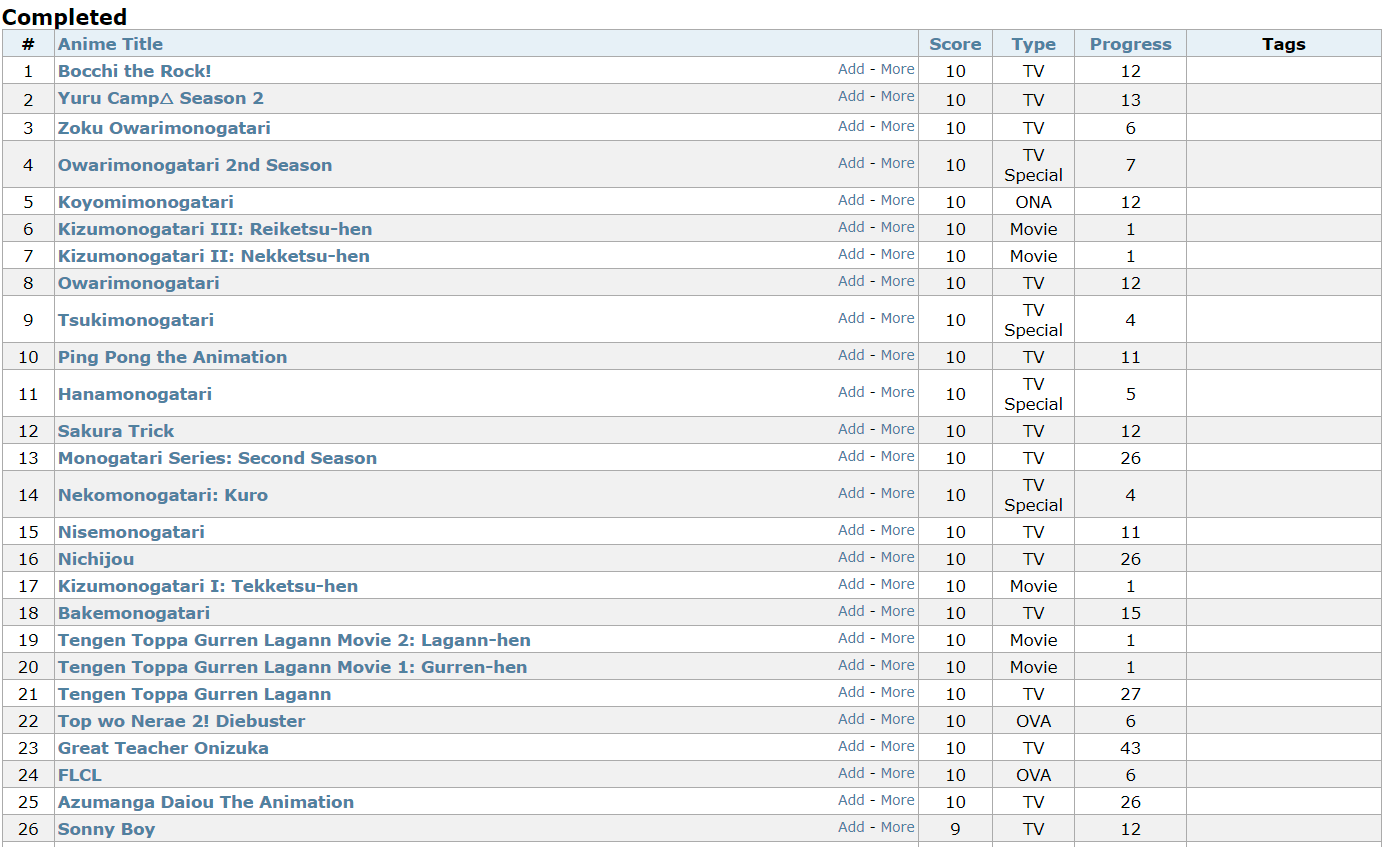Sort list by Progress column header
Viewport: 1385px width, 847px height.
pyautogui.click(x=1130, y=44)
